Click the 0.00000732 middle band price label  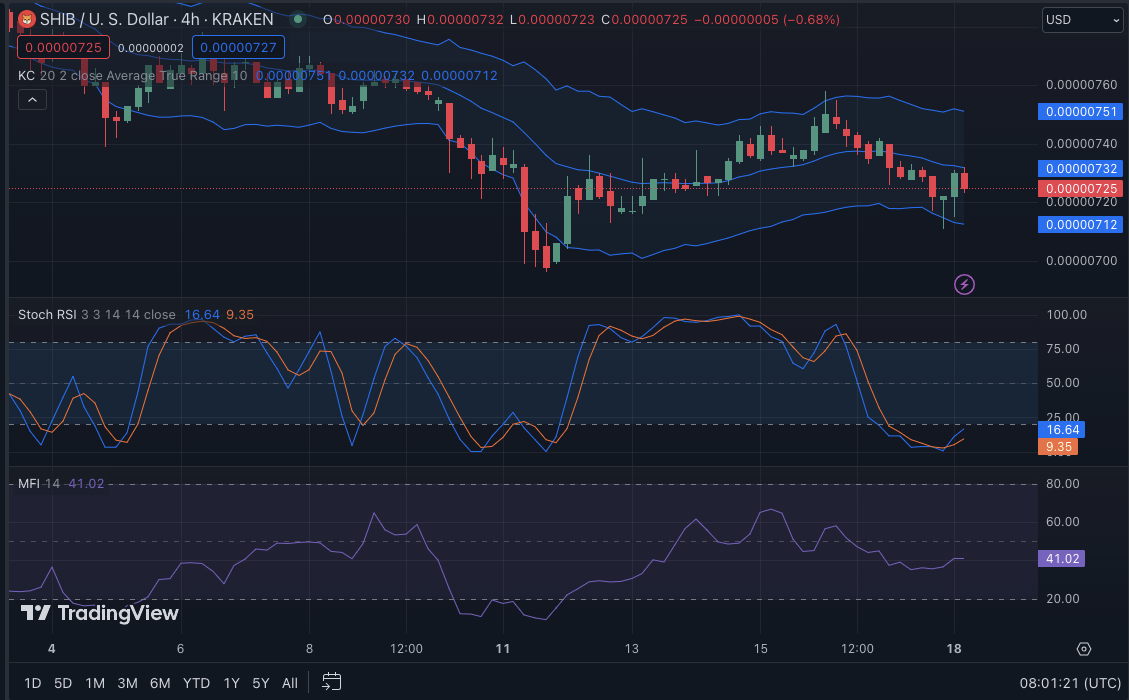pyautogui.click(x=1081, y=169)
